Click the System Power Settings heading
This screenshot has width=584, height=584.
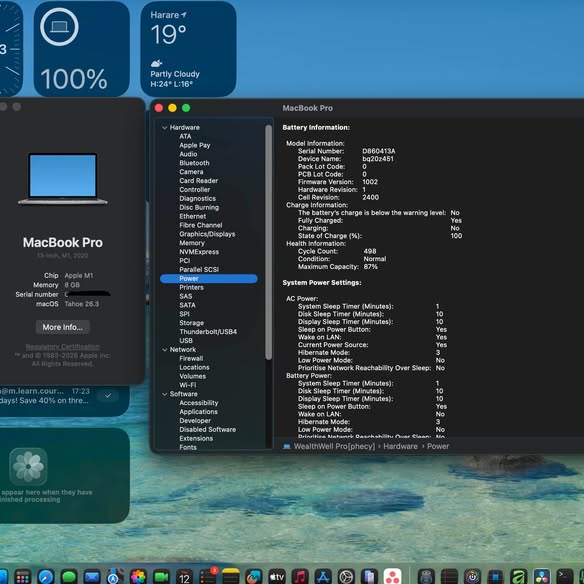pyautogui.click(x=322, y=283)
